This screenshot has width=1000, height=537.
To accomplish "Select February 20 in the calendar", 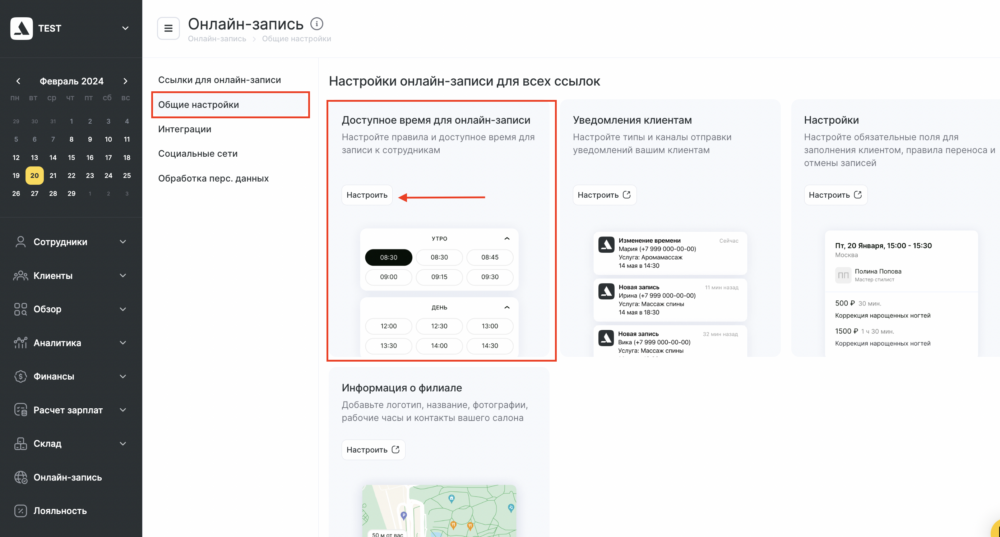I will tap(34, 175).
